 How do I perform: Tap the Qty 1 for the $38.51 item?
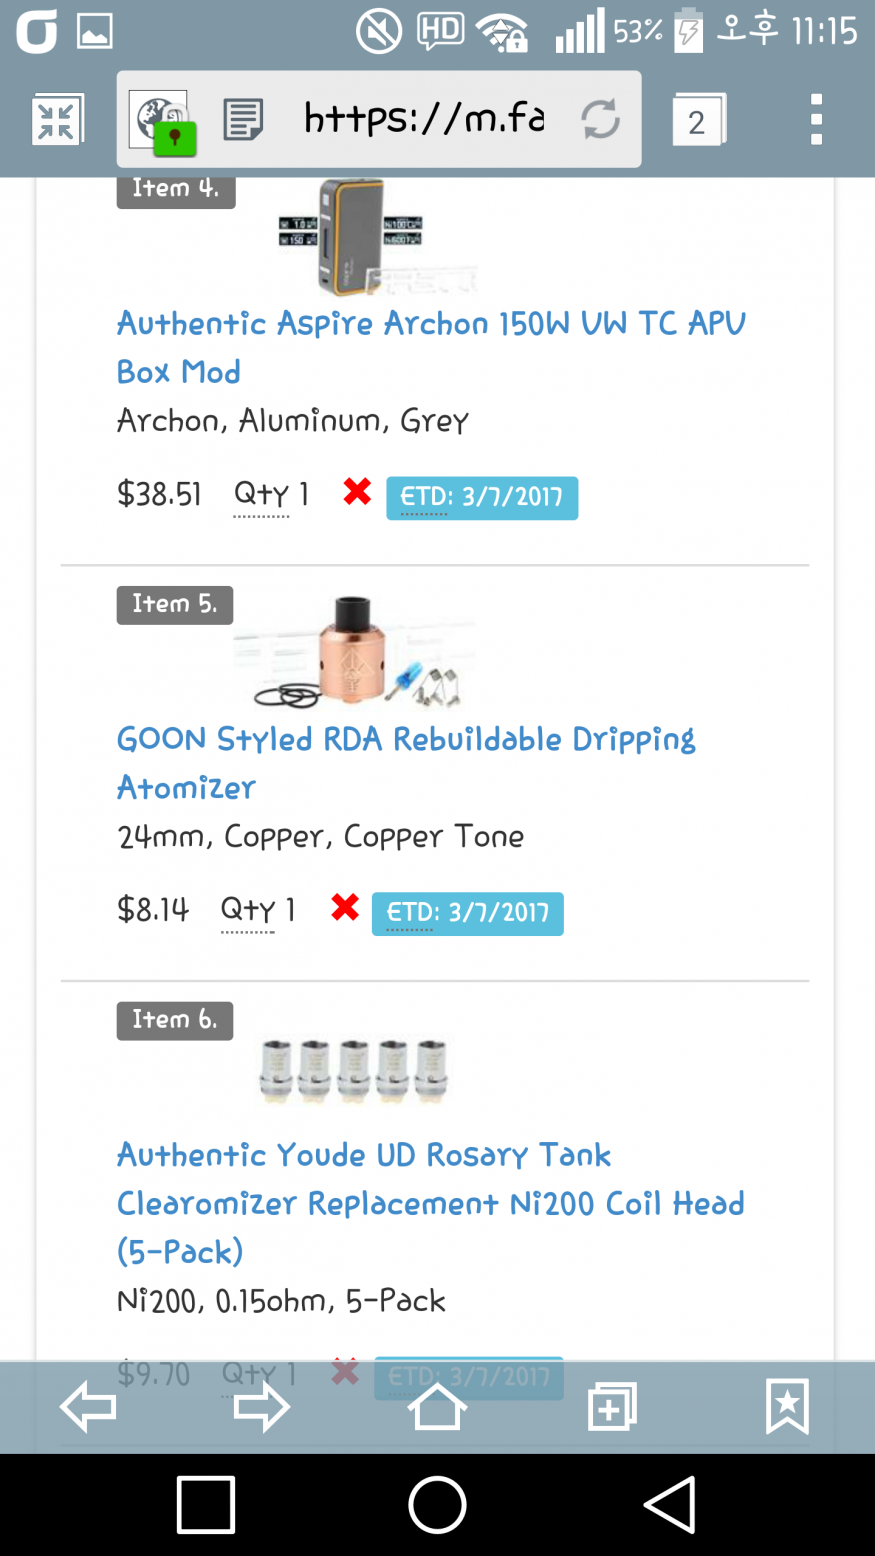(x=271, y=495)
